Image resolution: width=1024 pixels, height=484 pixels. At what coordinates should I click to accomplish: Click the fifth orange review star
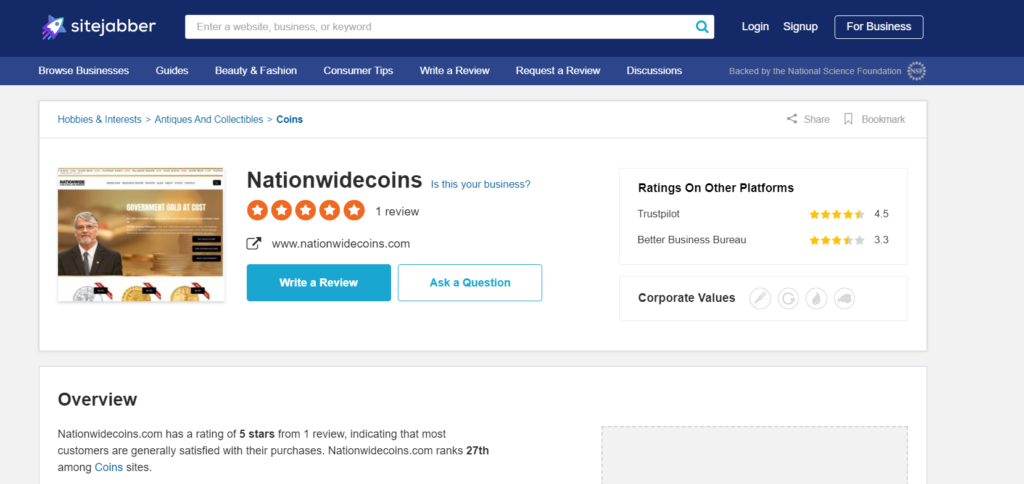354,210
